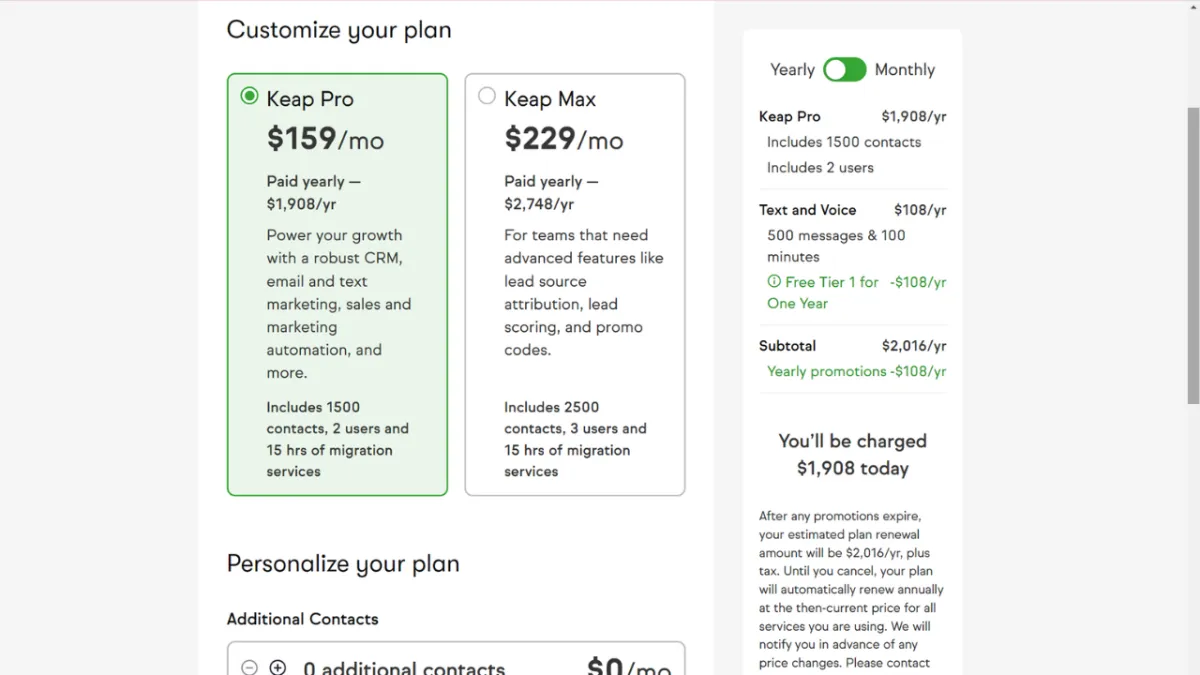Screen dimensions: 1200x675
Task: Click the Keap Pro $159/mo price card
Action: coord(337,285)
